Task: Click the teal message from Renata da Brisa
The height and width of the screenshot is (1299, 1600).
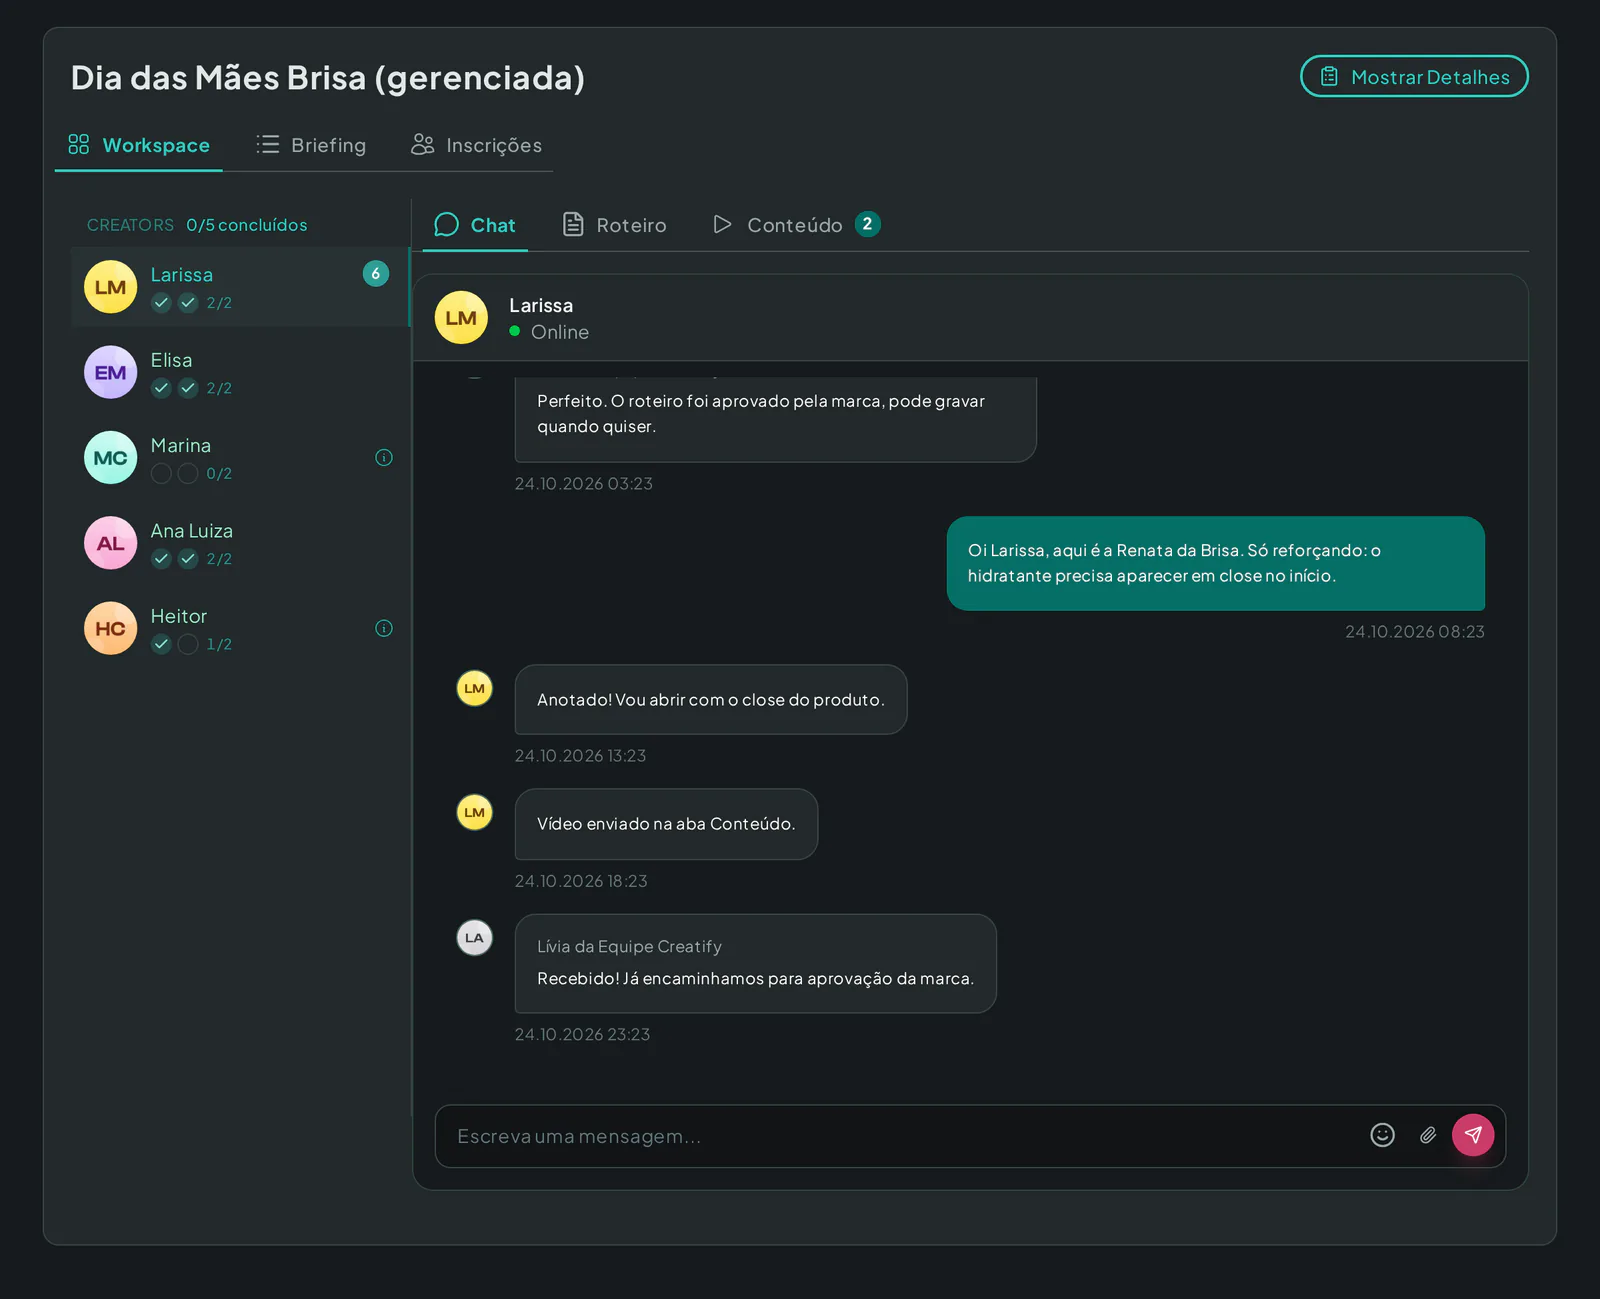Action: pos(1216,563)
